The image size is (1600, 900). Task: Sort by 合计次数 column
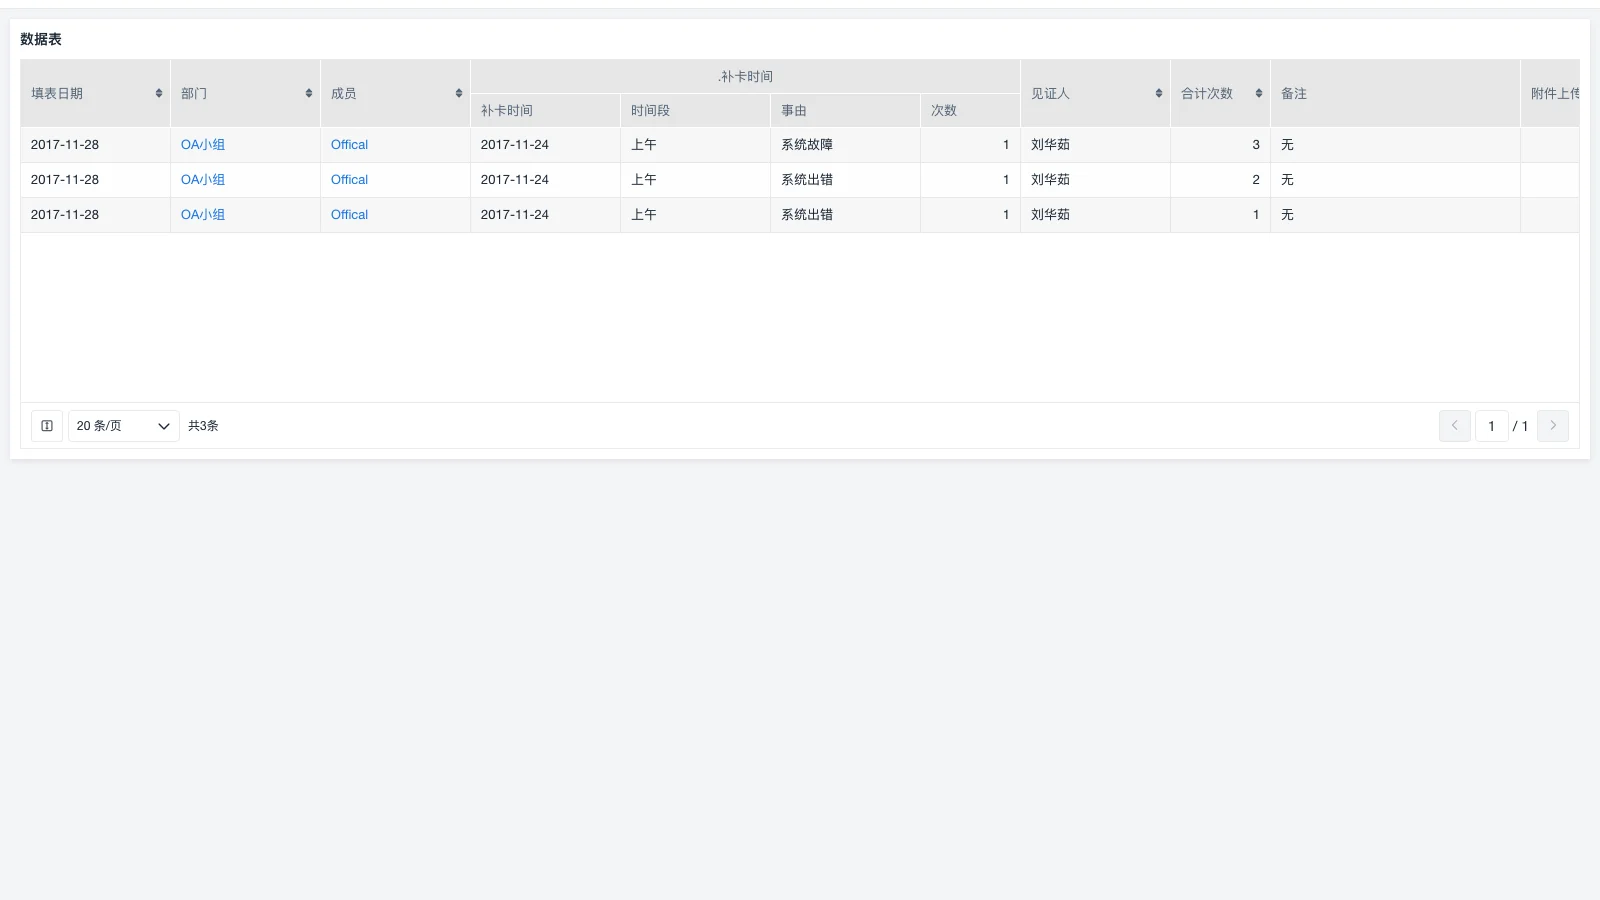tap(1258, 93)
